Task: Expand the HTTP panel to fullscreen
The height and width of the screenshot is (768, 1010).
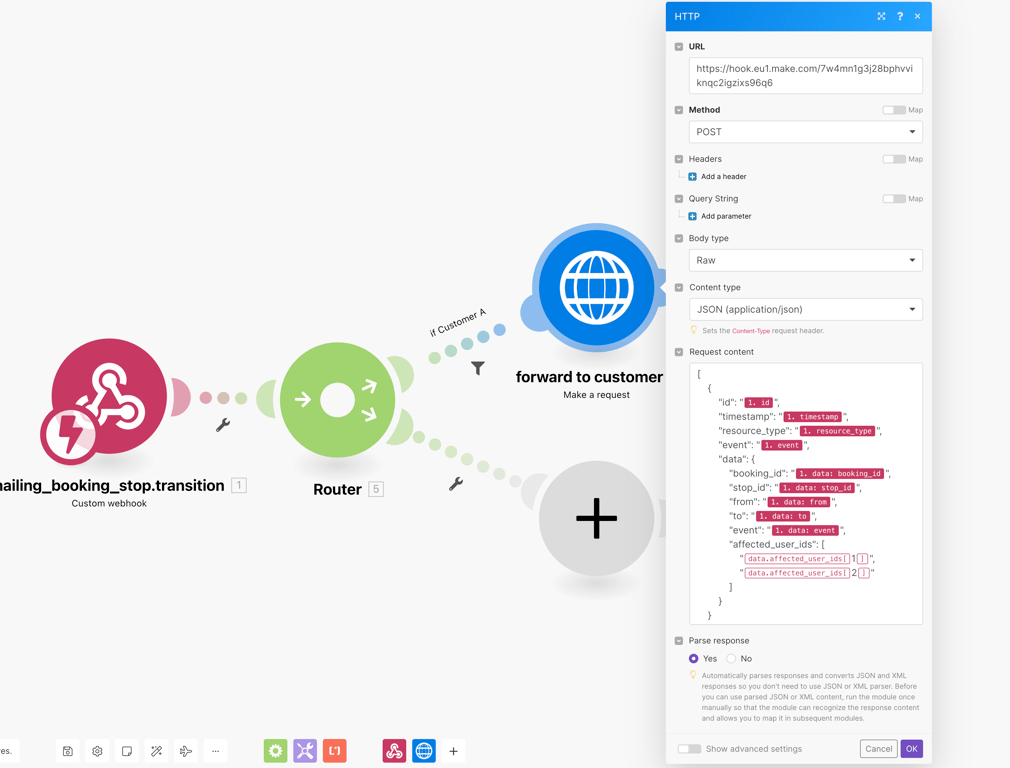Action: [x=881, y=16]
